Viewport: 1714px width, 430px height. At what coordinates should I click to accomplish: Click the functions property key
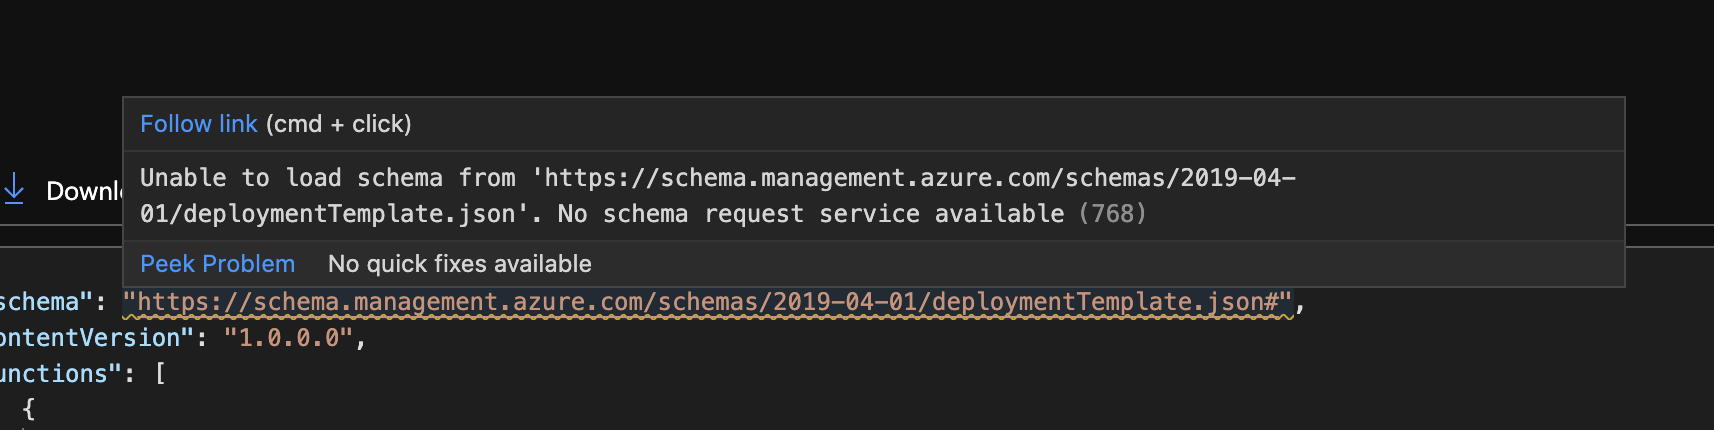[55, 374]
